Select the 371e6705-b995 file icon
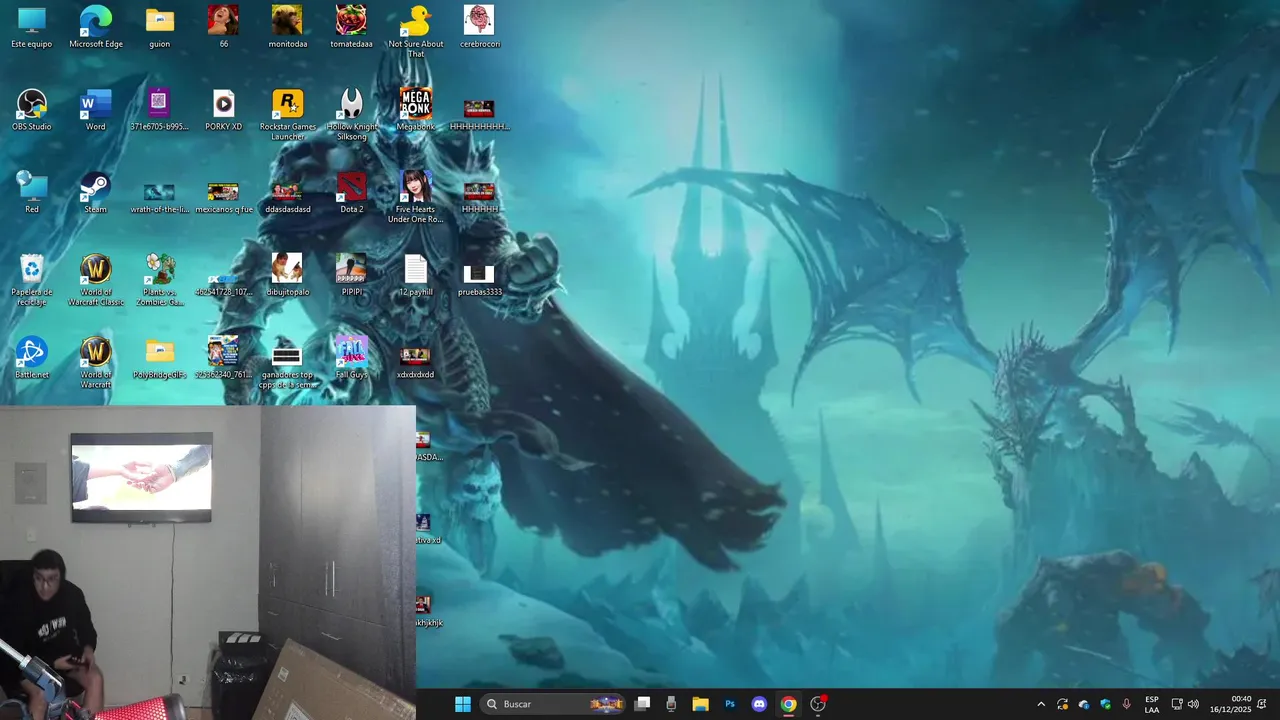The width and height of the screenshot is (1280, 720). point(159,110)
